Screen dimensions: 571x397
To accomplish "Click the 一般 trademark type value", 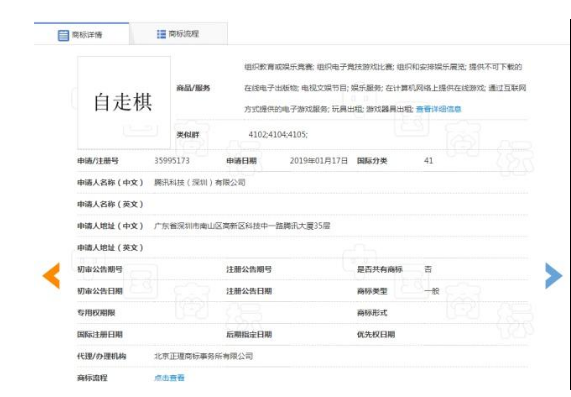I will (x=432, y=291).
